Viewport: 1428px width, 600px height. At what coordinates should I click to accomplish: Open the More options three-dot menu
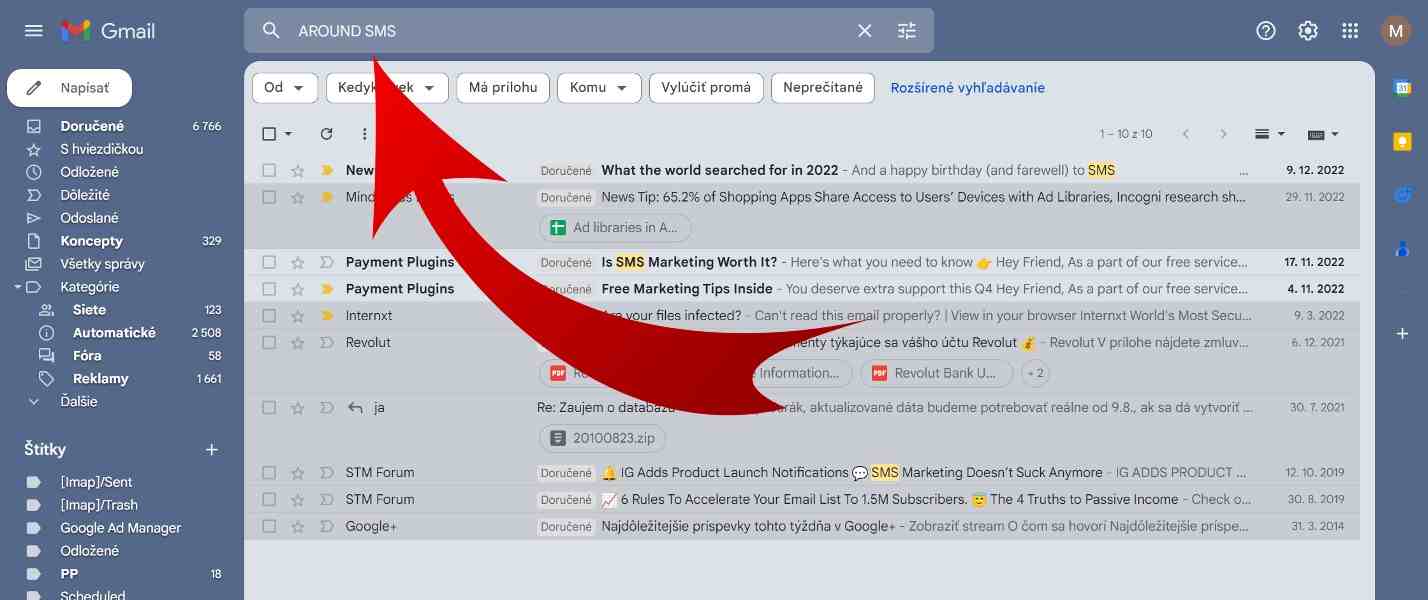pos(364,134)
